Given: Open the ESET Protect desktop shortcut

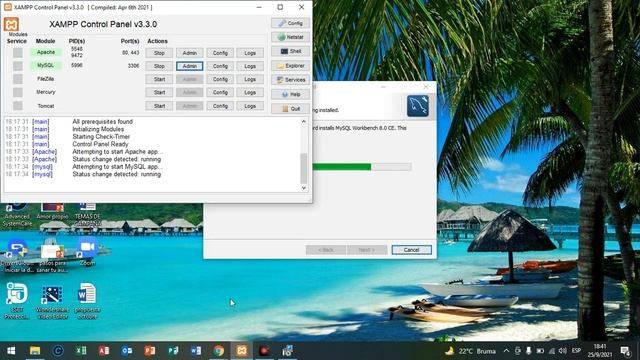Looking at the screenshot, I should (17, 301).
